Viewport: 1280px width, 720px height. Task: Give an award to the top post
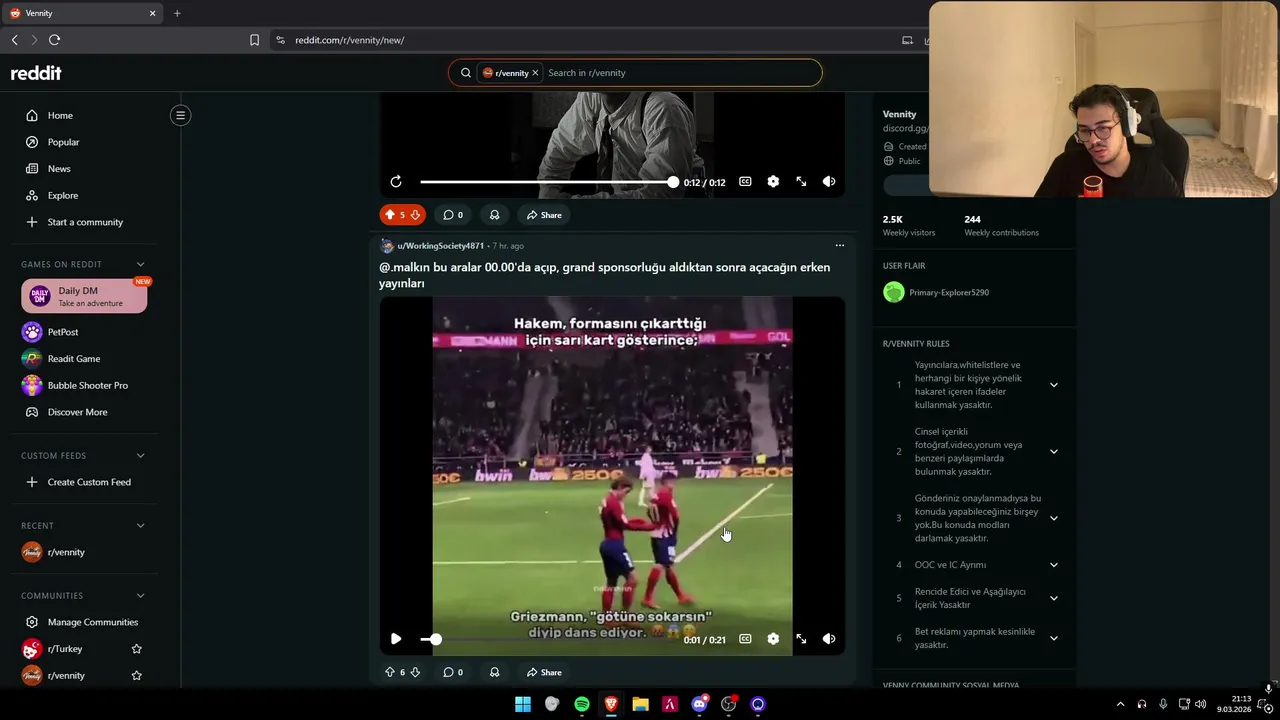pyautogui.click(x=494, y=215)
